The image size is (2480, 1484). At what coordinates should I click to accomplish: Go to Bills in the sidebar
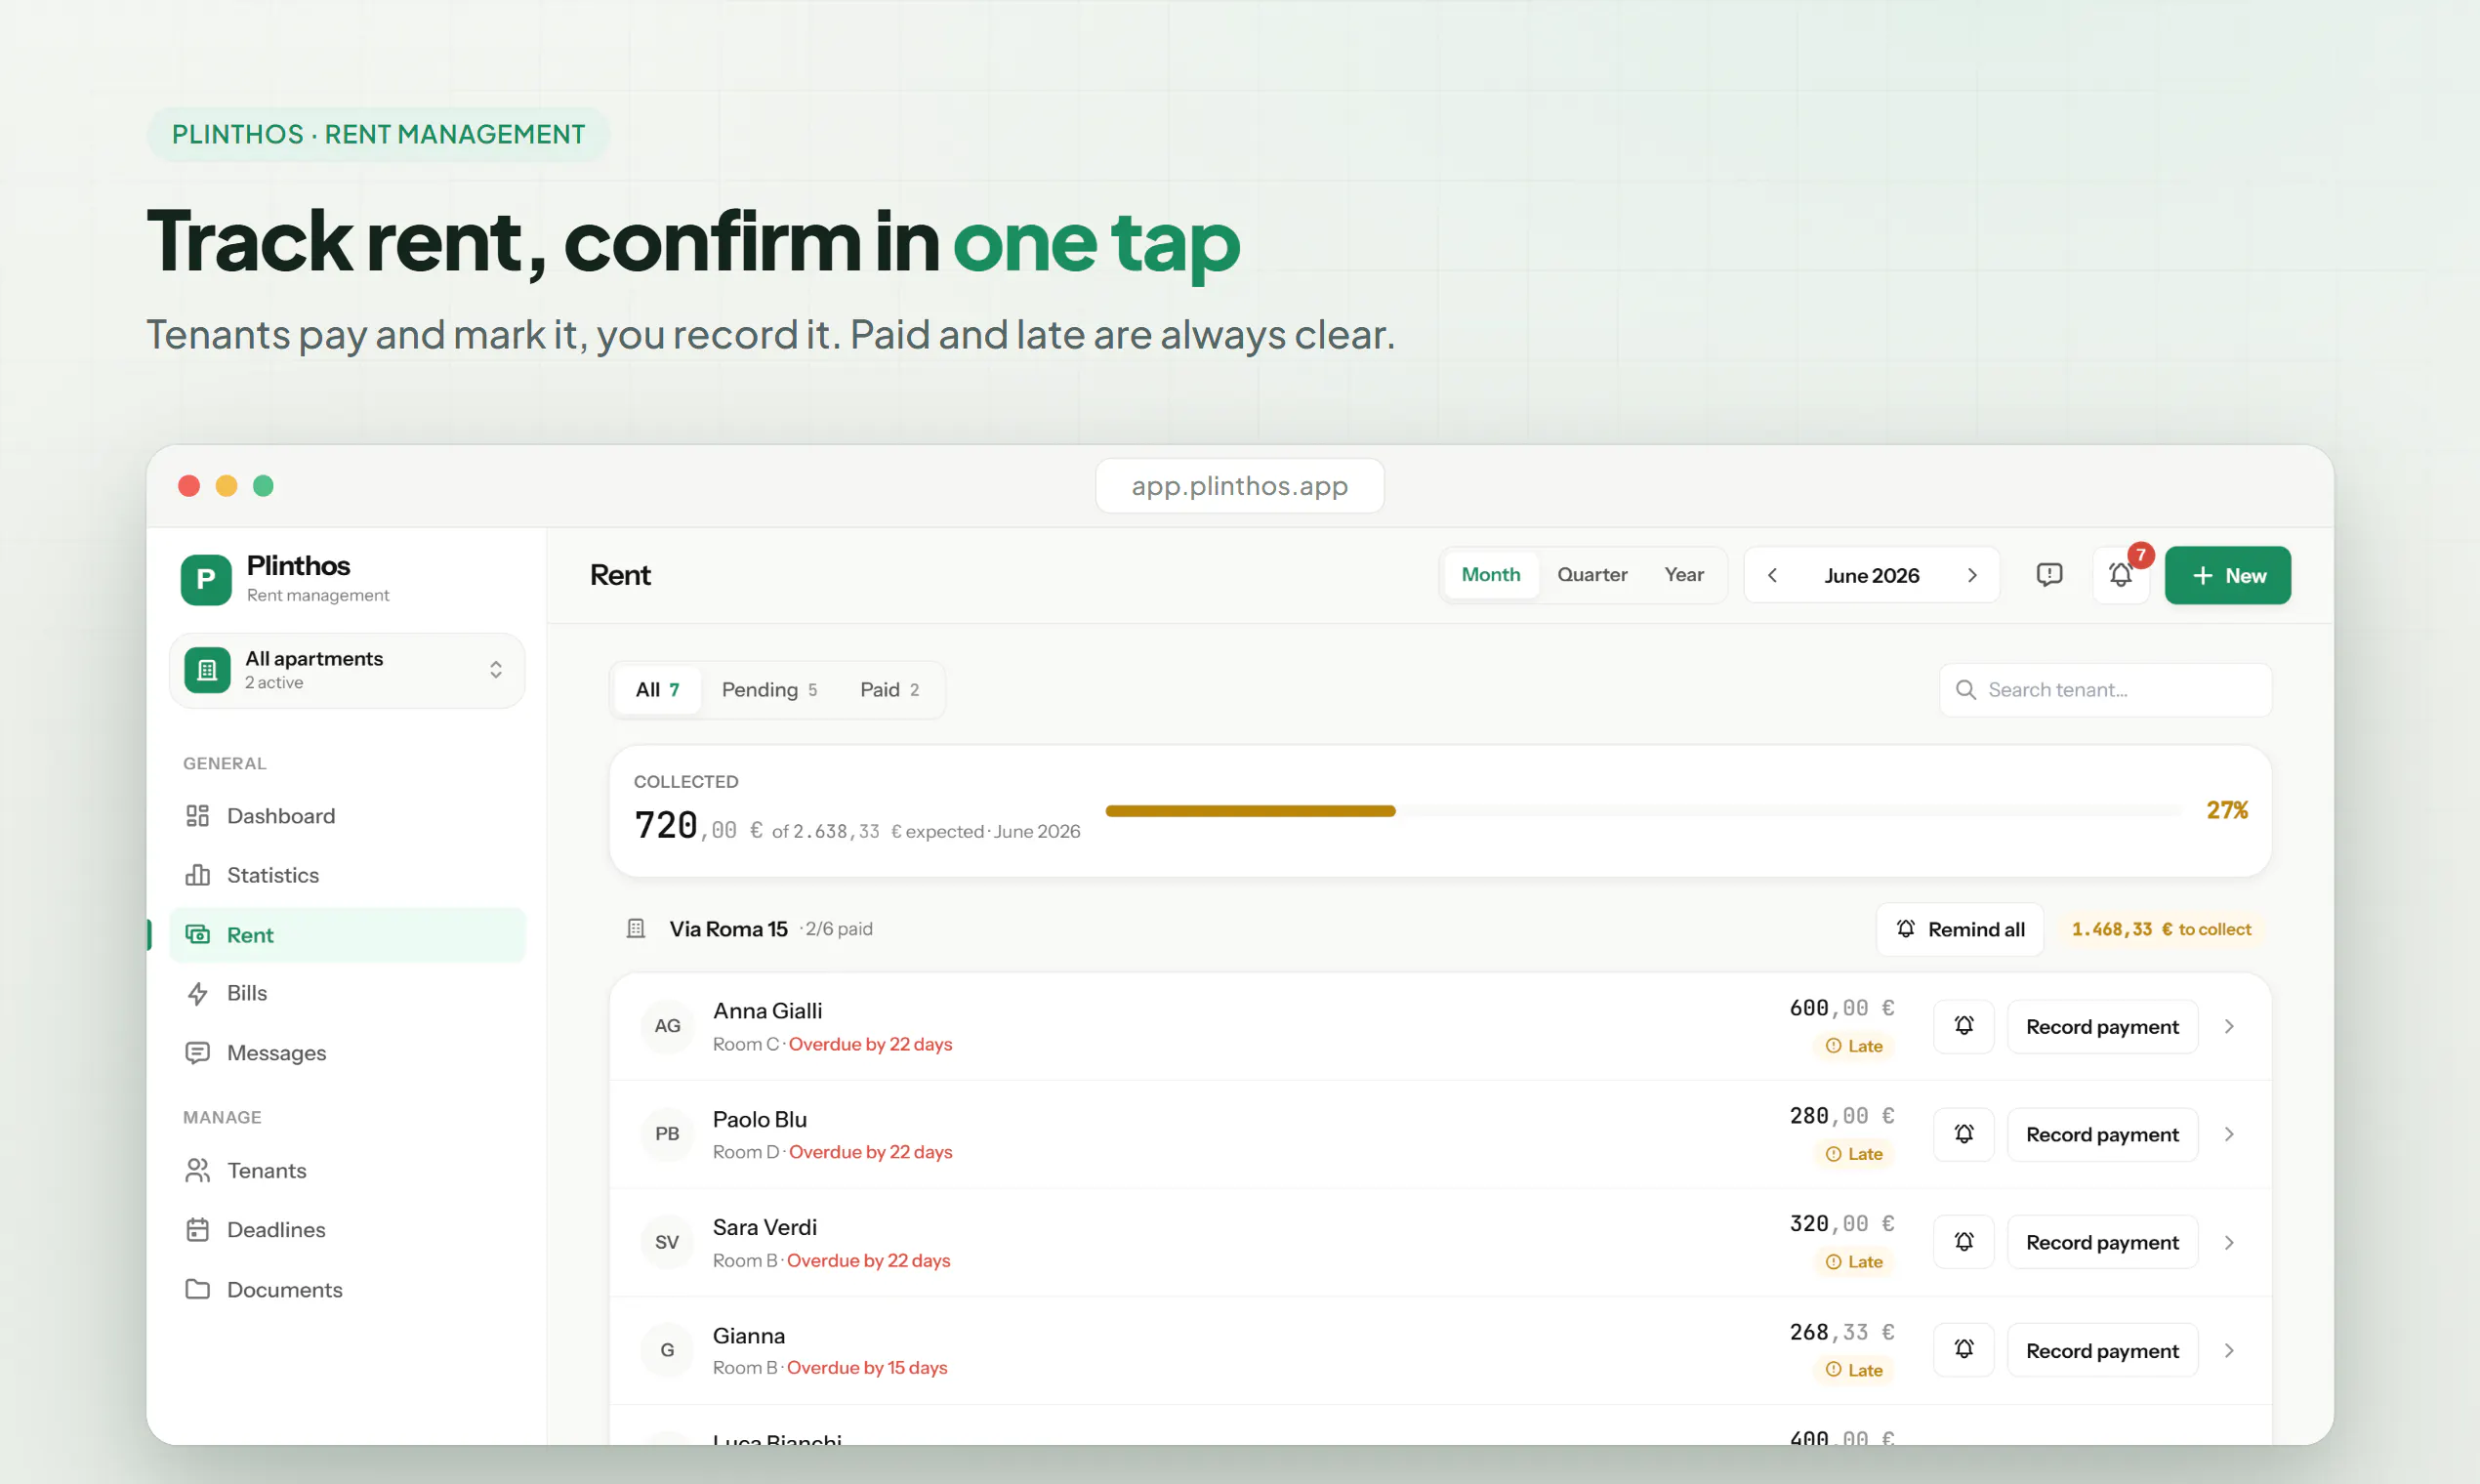347,993
